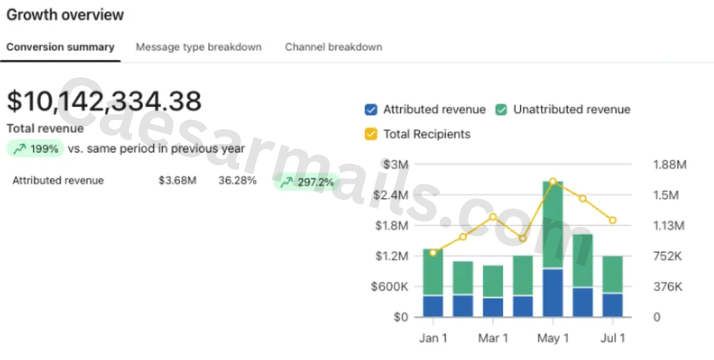This screenshot has width=714, height=360.
Task: Click the Mar 1 blue bar segment
Action: pyautogui.click(x=493, y=308)
